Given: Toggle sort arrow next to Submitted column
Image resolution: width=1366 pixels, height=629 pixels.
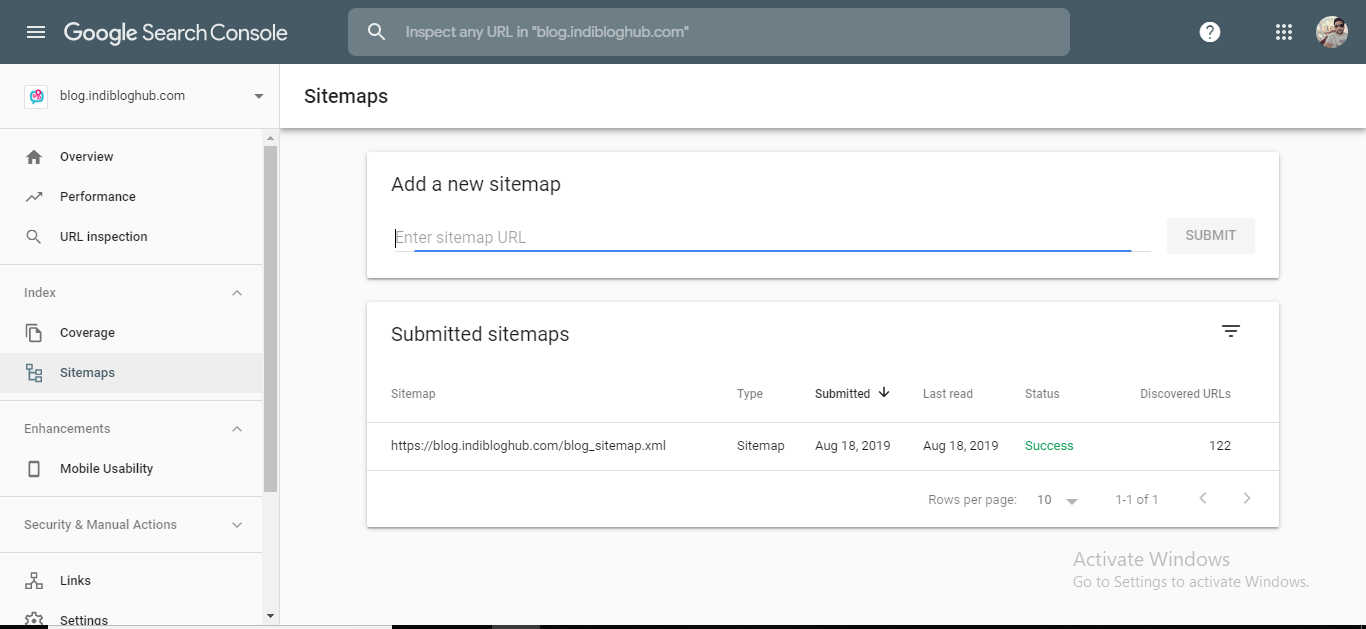Looking at the screenshot, I should pos(884,393).
